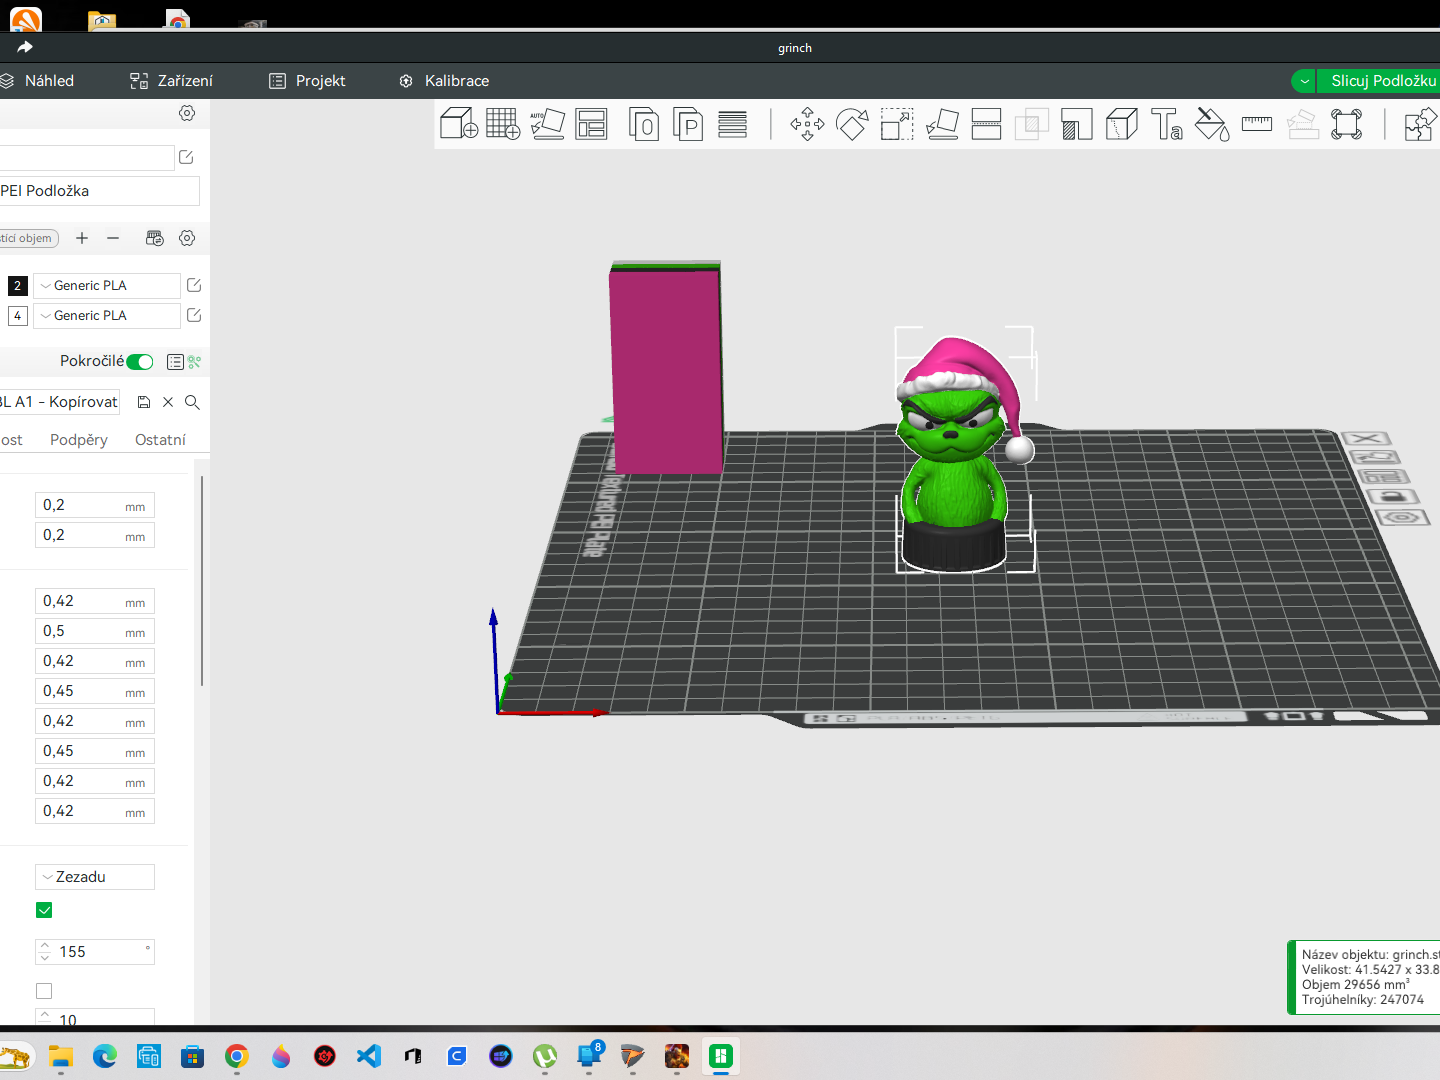
Task: Open the Kalibrace tab
Action: click(x=444, y=81)
